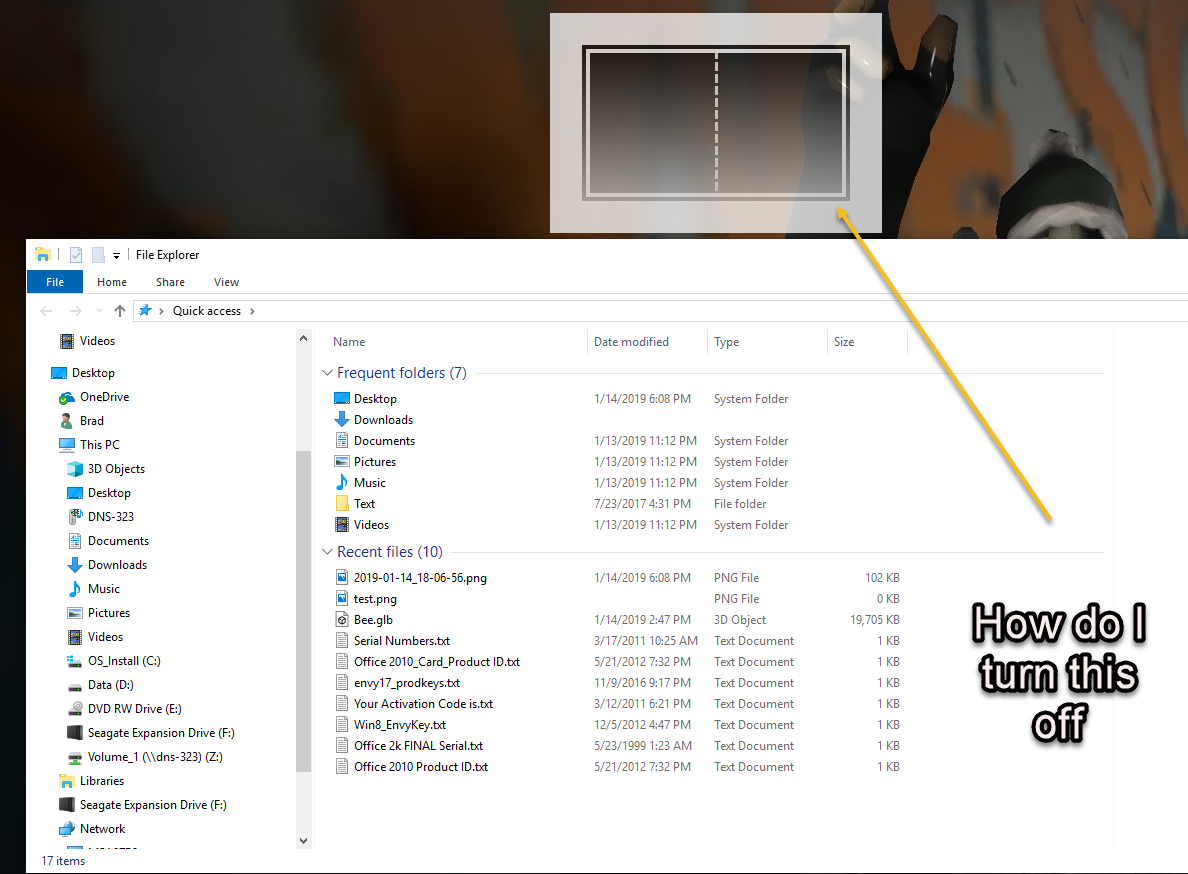Image resolution: width=1188 pixels, height=874 pixels.
Task: Expand the chevron after Quick access in address bar
Action: point(252,311)
